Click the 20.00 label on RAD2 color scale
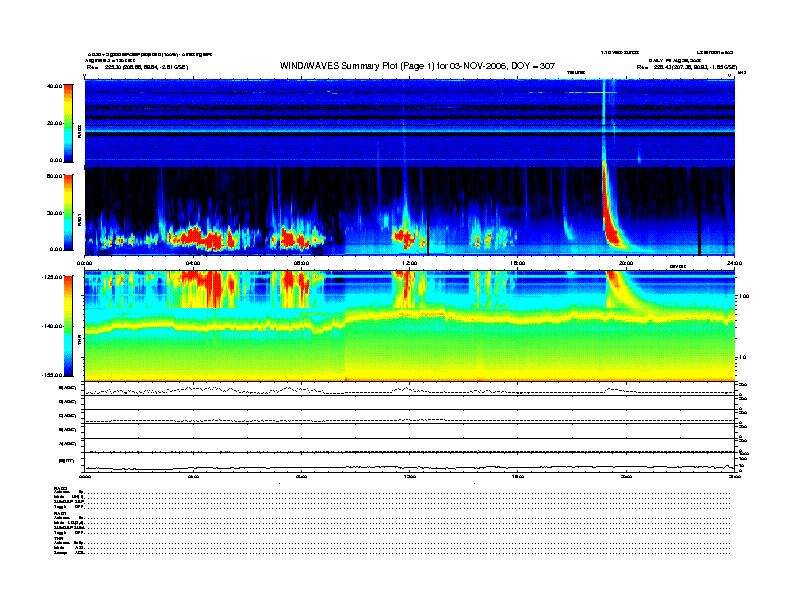This screenshot has height=612, width=792. [x=54, y=123]
